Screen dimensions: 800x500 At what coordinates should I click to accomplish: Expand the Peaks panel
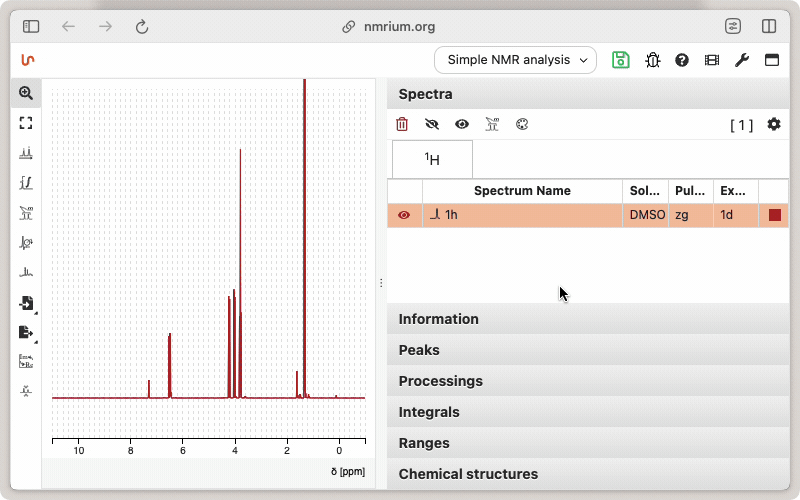[x=419, y=350]
